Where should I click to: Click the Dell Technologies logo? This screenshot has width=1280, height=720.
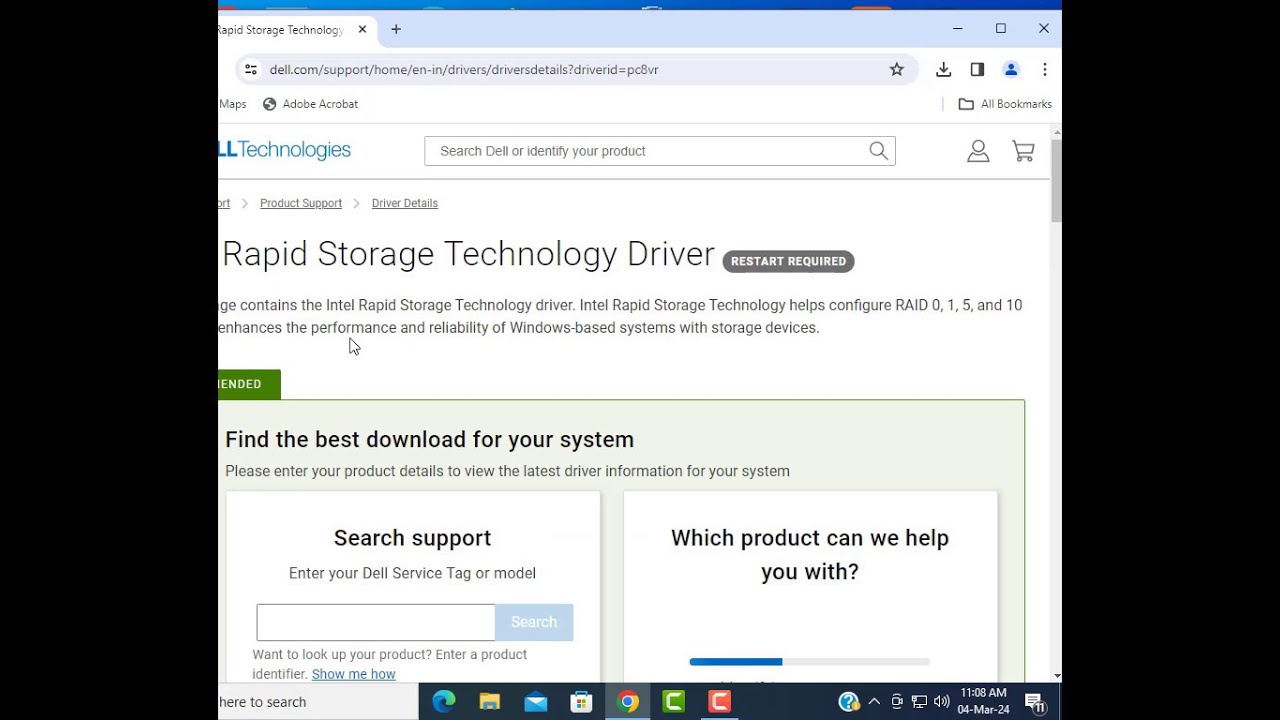tap(285, 150)
